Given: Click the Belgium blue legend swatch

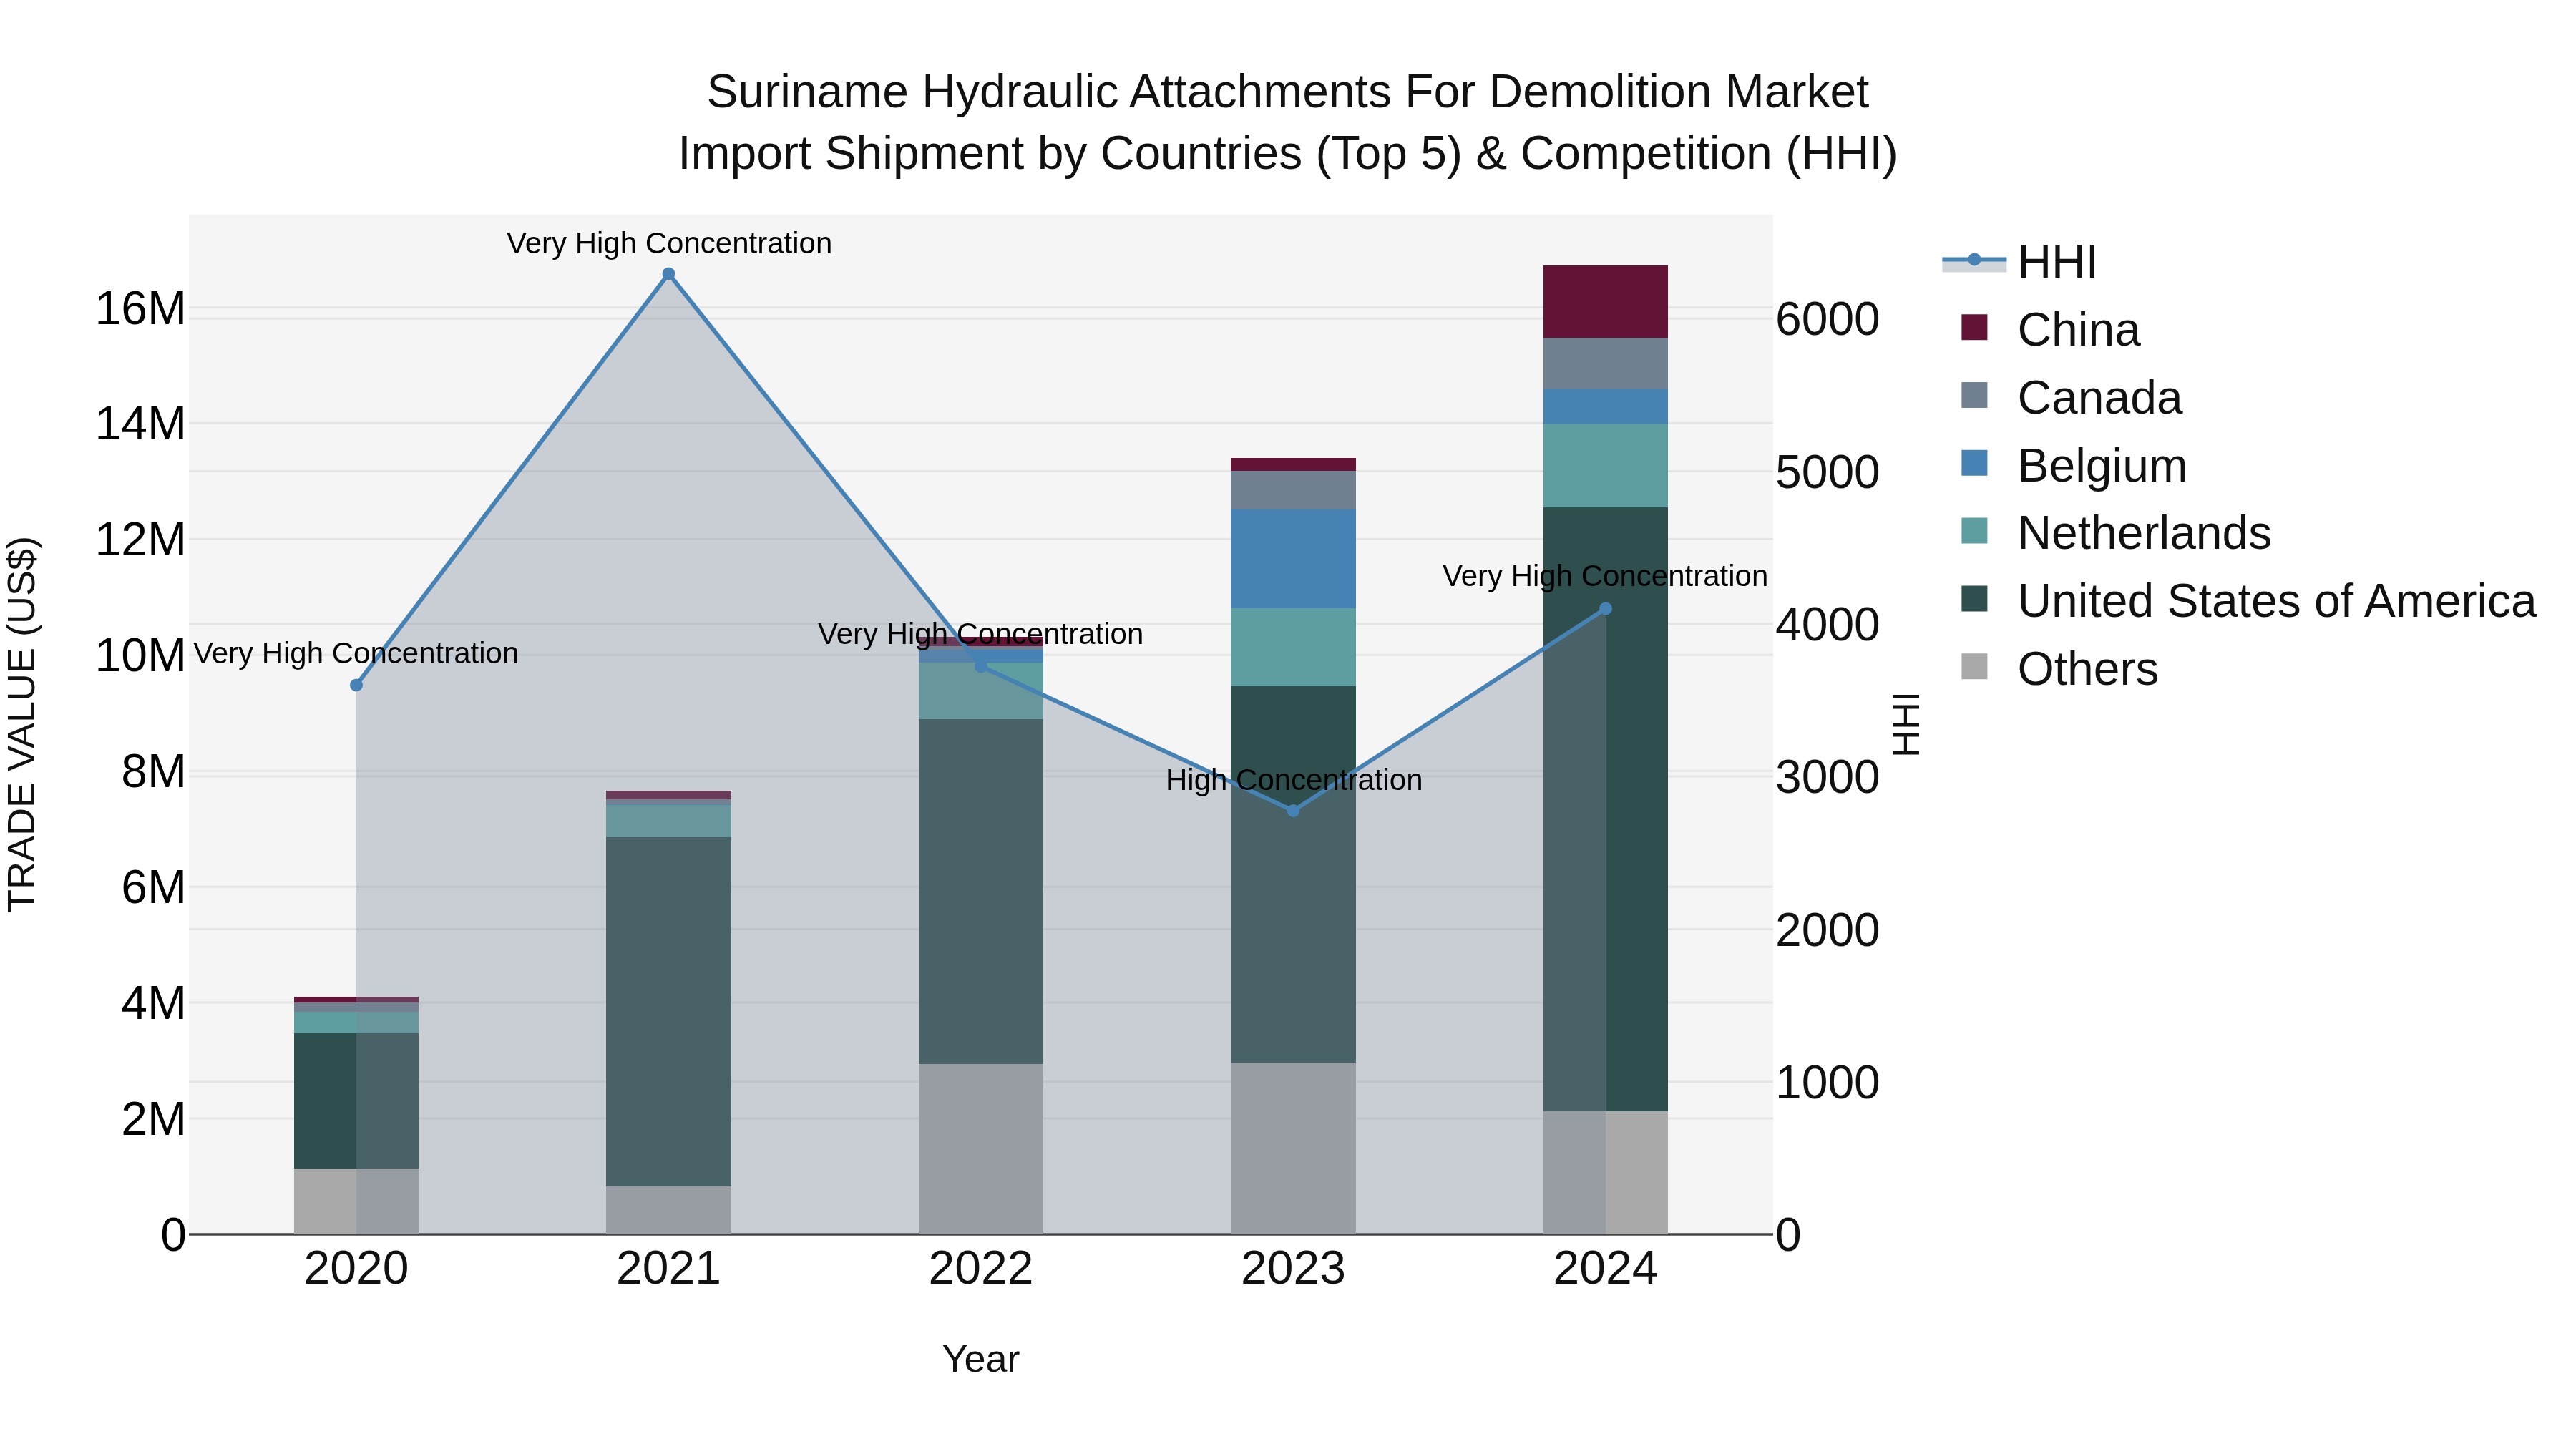Looking at the screenshot, I should pyautogui.click(x=1974, y=463).
